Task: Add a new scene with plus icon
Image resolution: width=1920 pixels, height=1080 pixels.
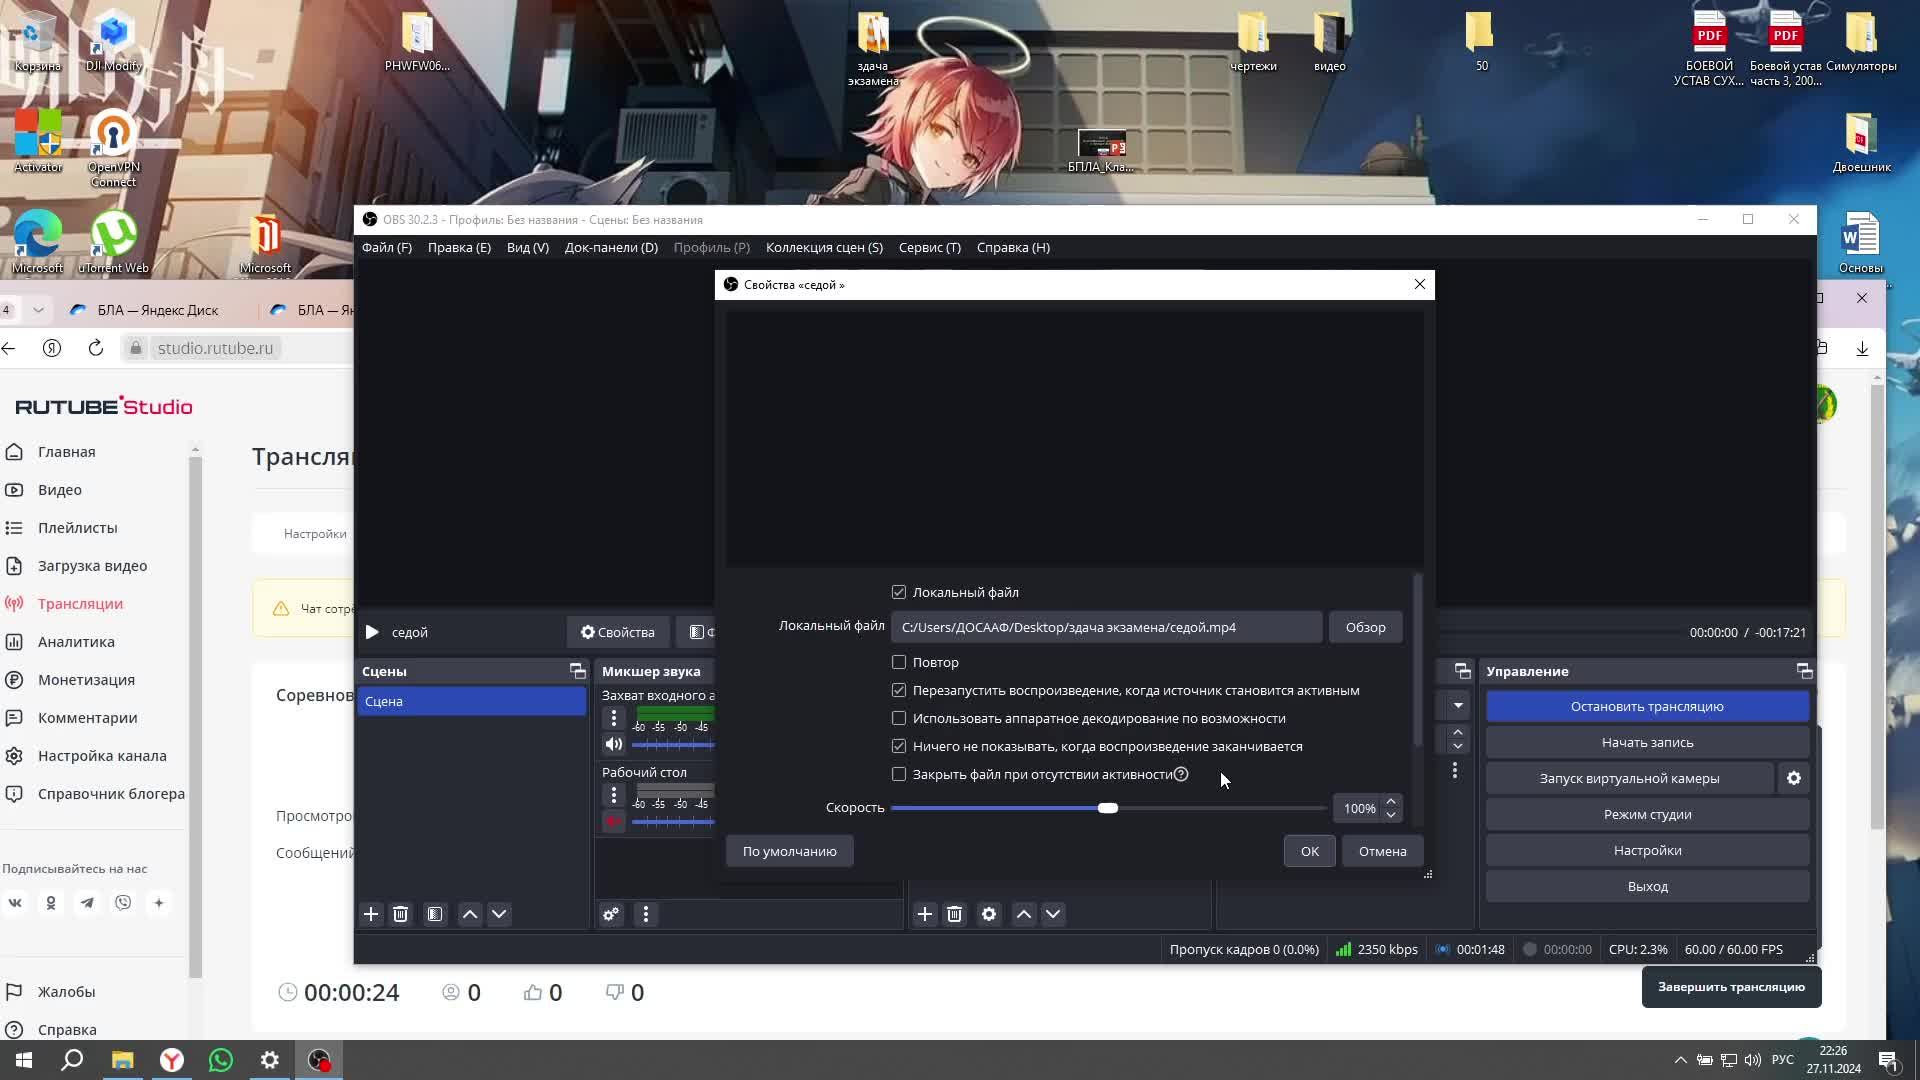Action: (371, 914)
